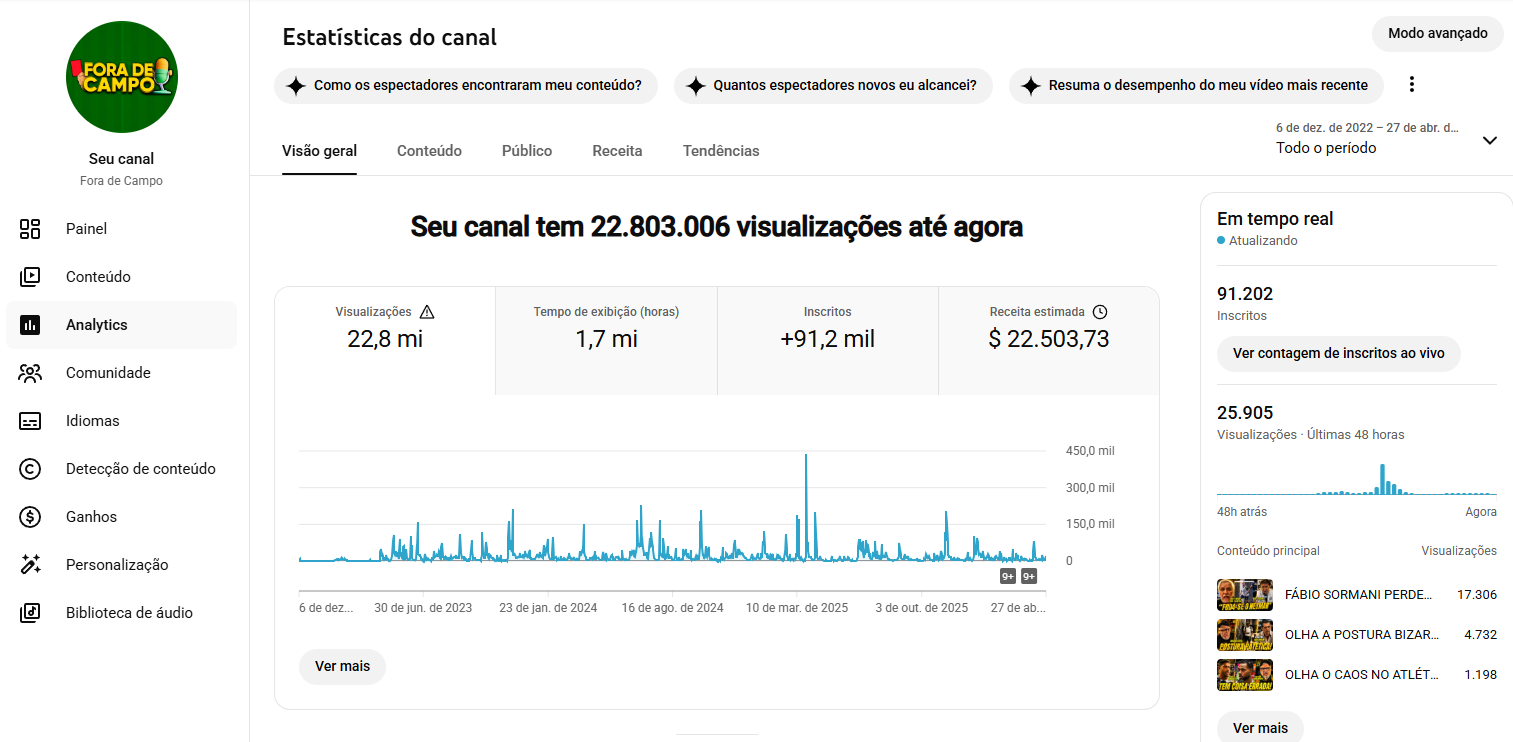The image size is (1513, 742).
Task: Go to Comunidade in the sidebar
Action: pyautogui.click(x=122, y=373)
